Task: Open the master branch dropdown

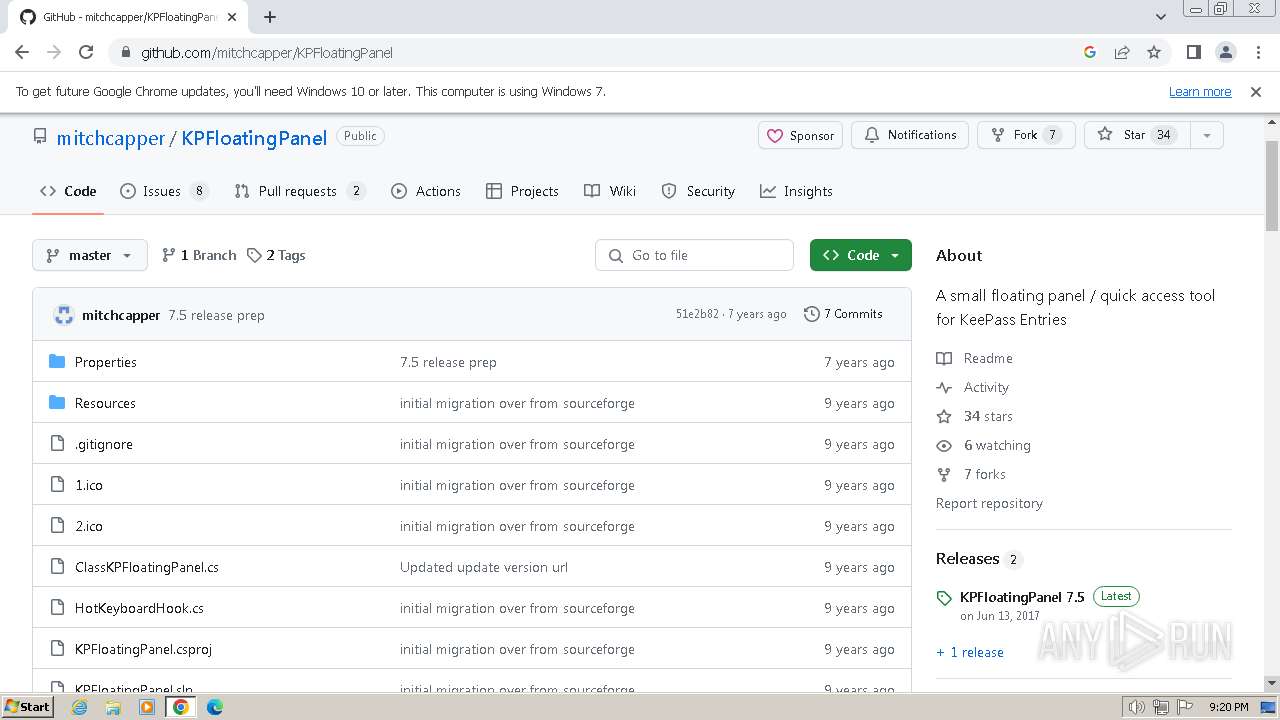Action: click(x=90, y=255)
